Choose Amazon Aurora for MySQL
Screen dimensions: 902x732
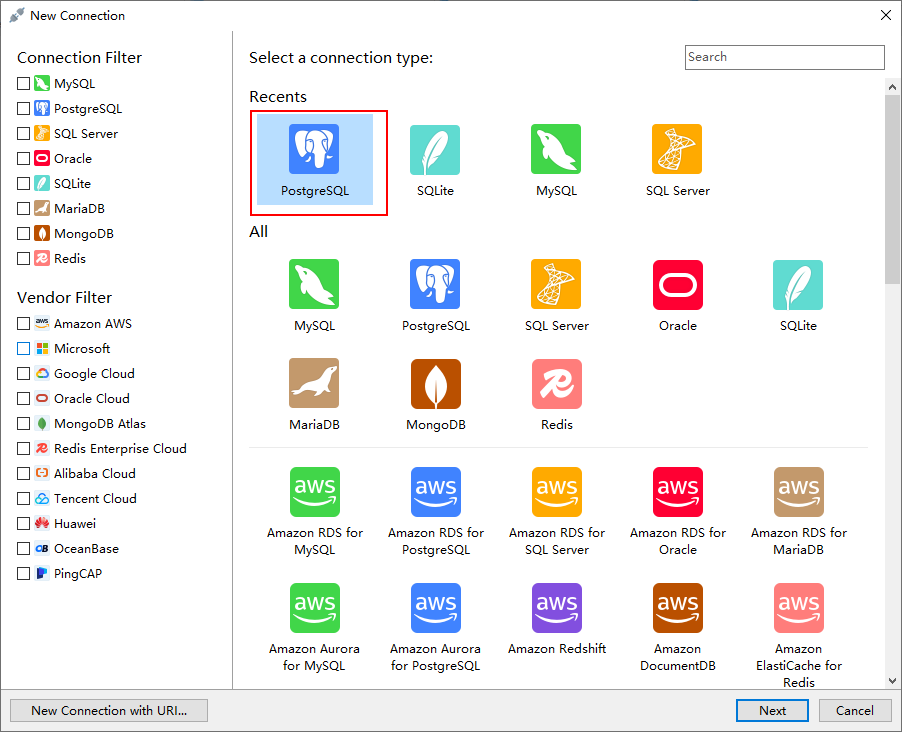[x=314, y=628]
